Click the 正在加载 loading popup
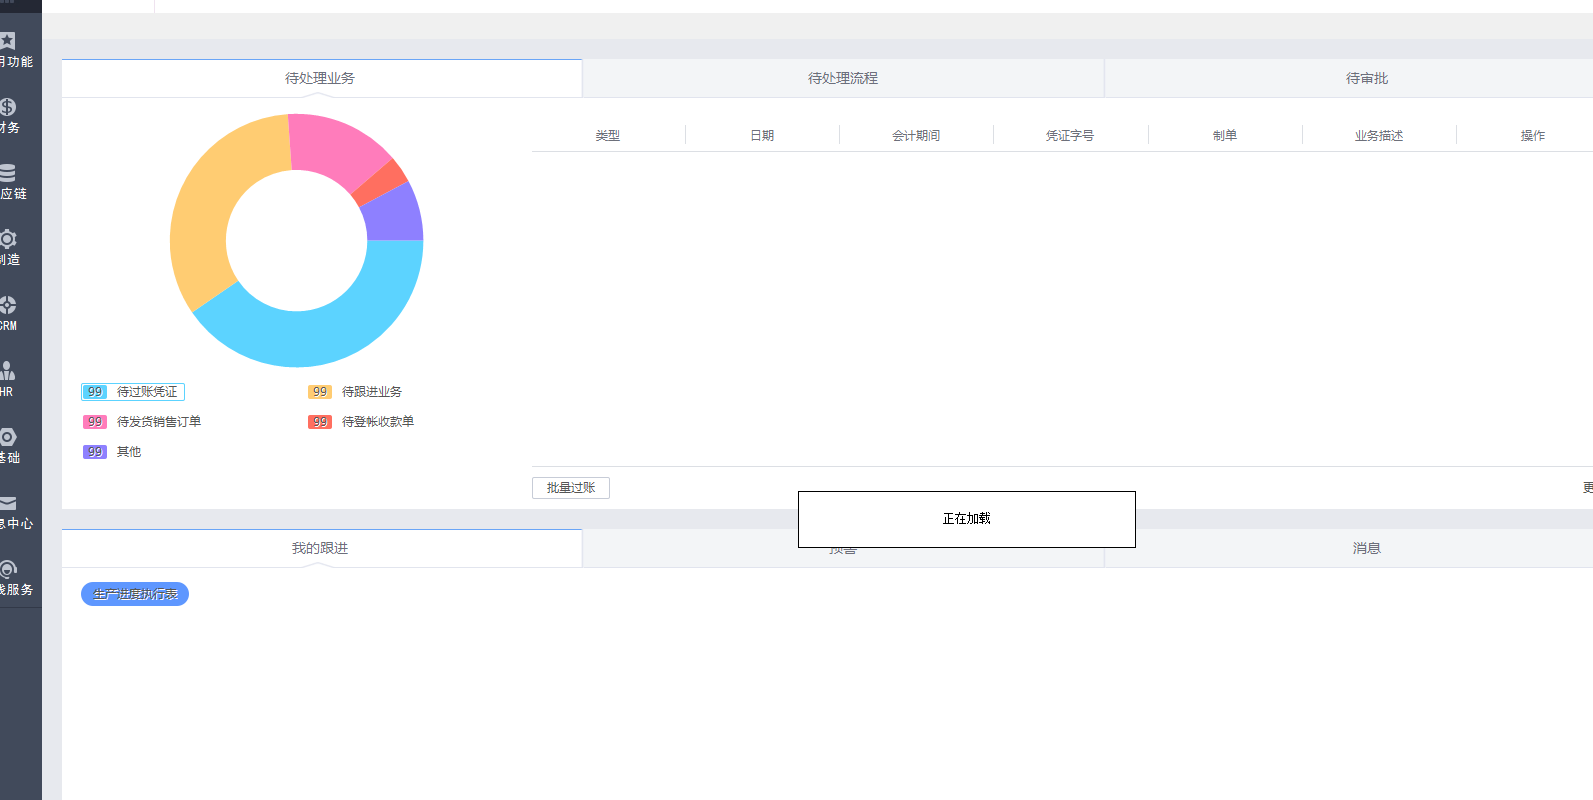The height and width of the screenshot is (800, 1593). pos(967,519)
